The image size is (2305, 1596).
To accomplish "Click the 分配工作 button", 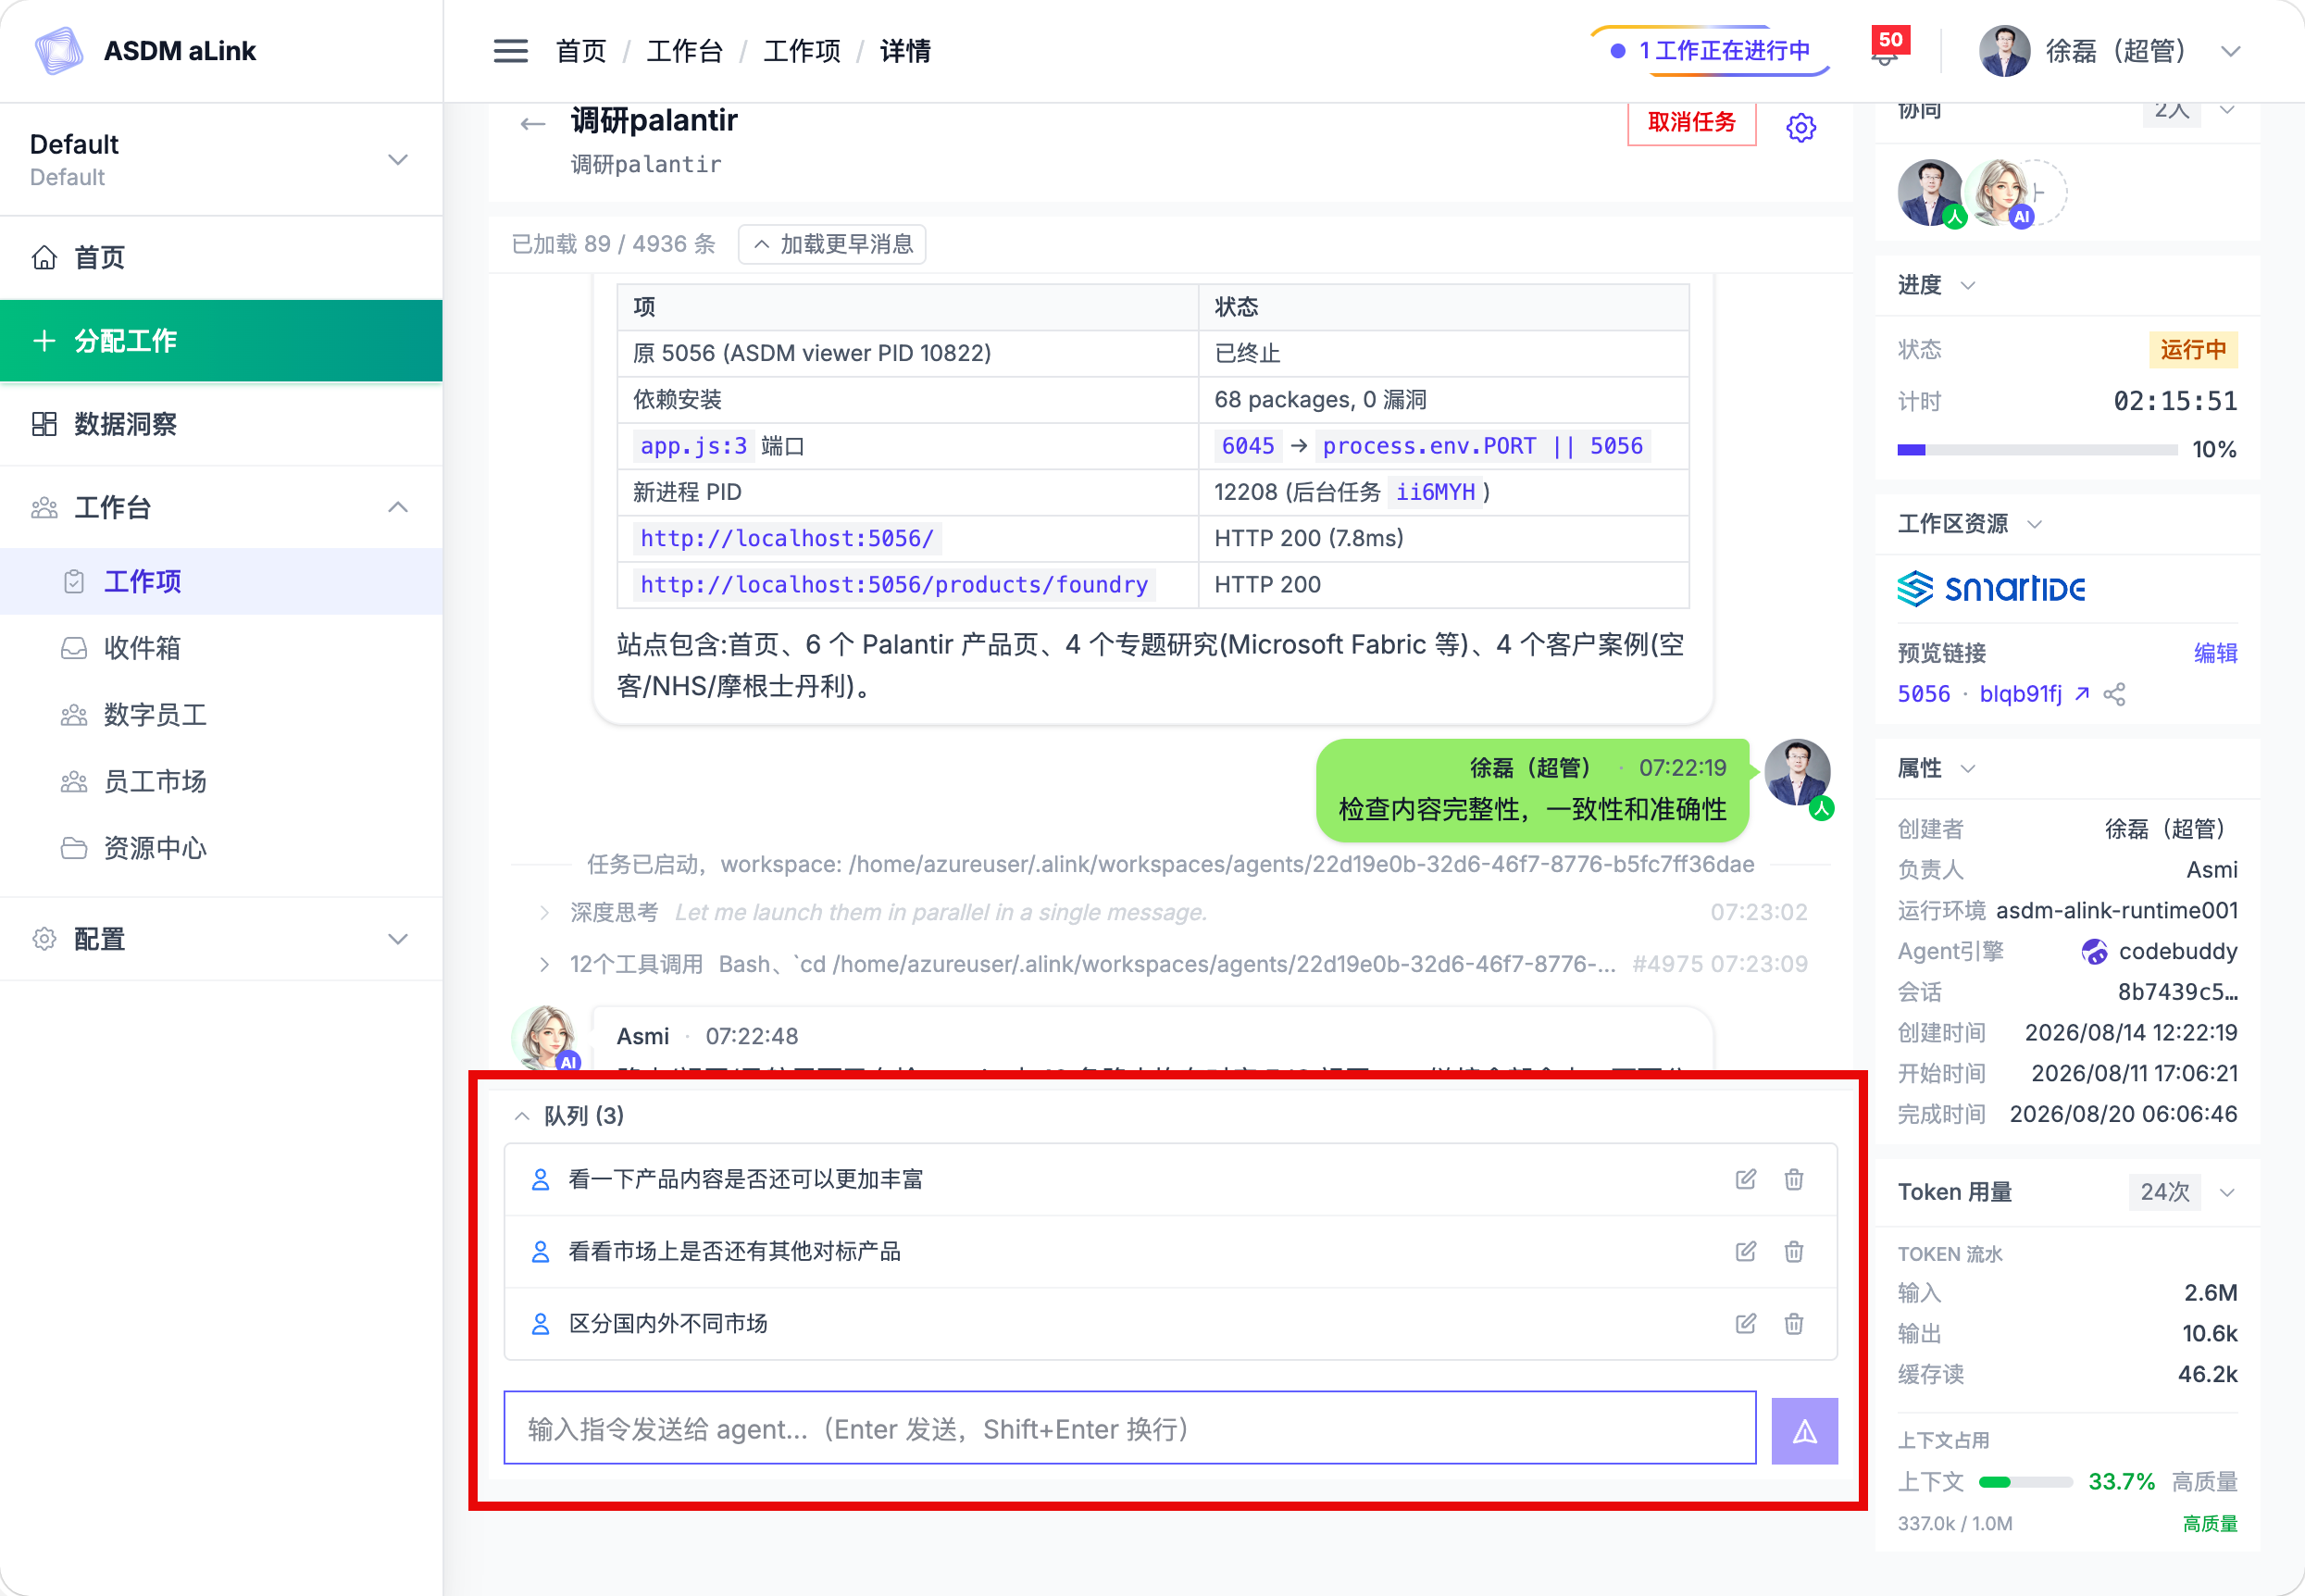I will pyautogui.click(x=221, y=341).
